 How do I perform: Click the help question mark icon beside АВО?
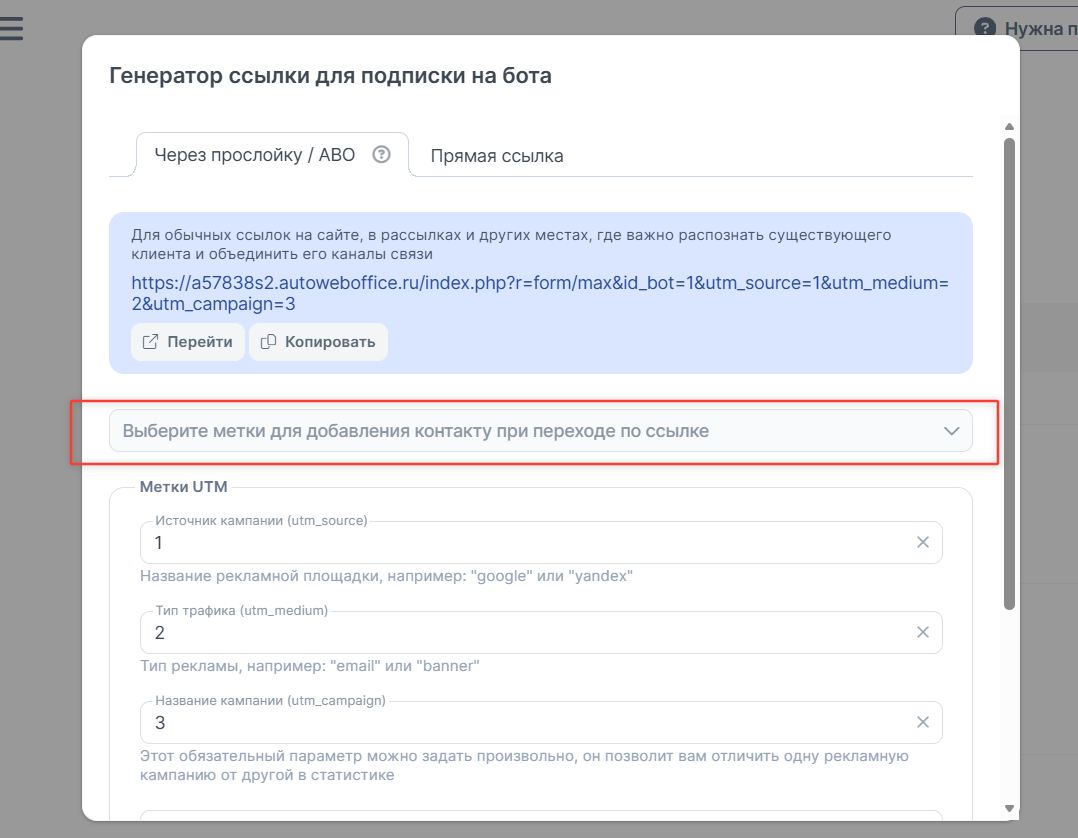(382, 155)
